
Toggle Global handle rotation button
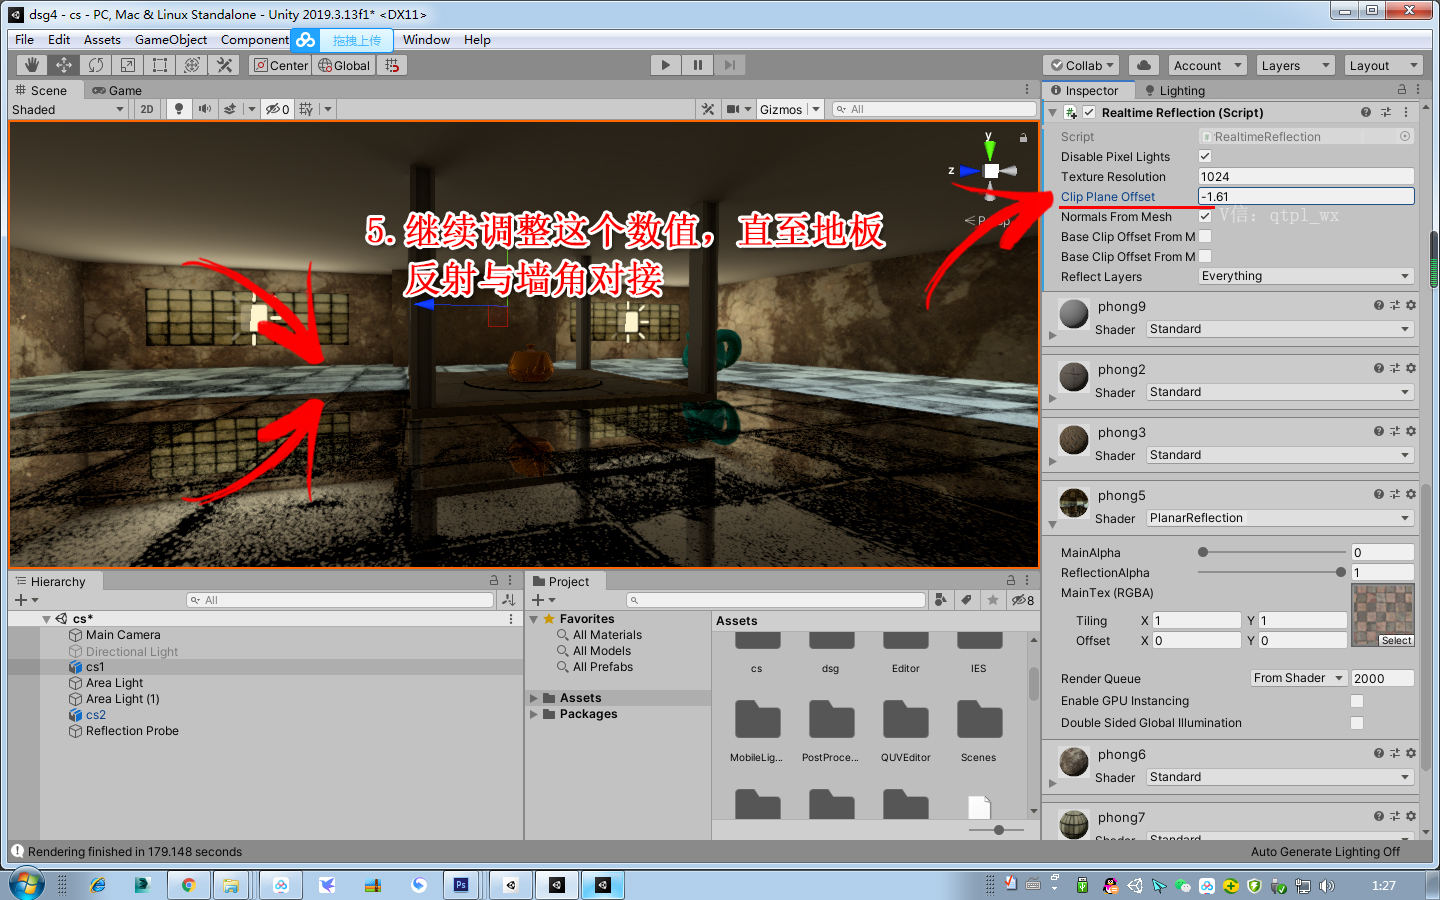344,65
